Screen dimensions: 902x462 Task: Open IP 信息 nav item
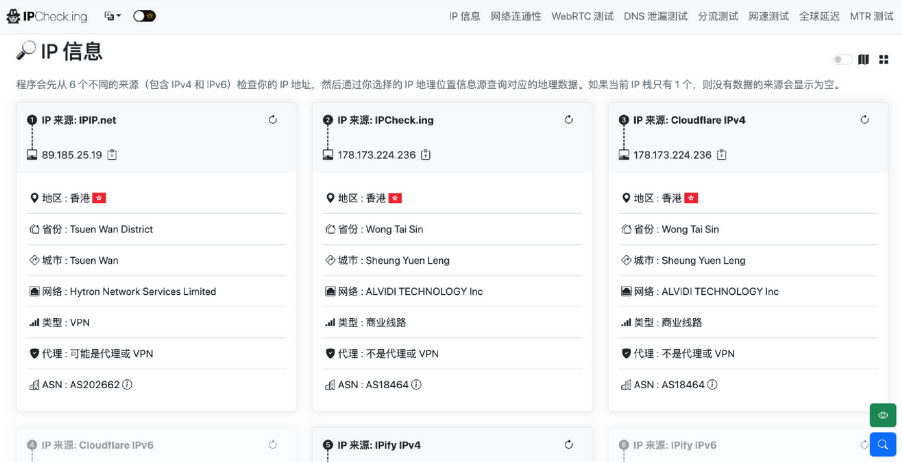pos(464,16)
